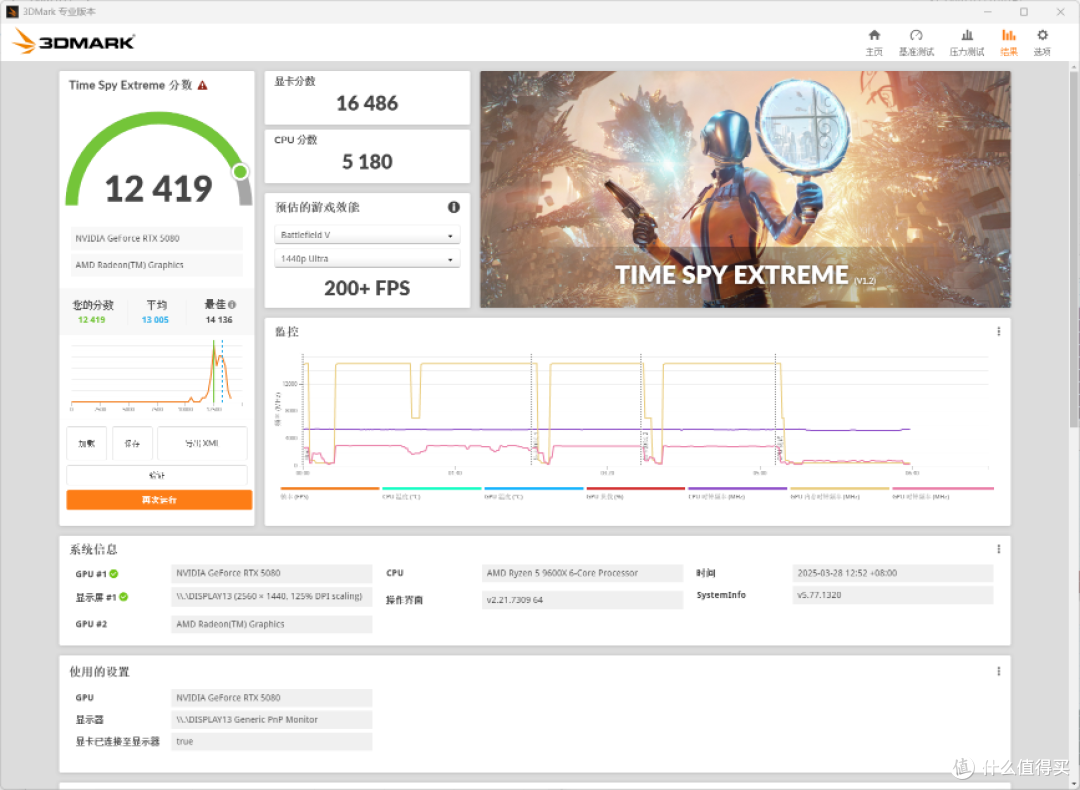
Task: Open the System Info panel three-dot menu
Action: [998, 549]
